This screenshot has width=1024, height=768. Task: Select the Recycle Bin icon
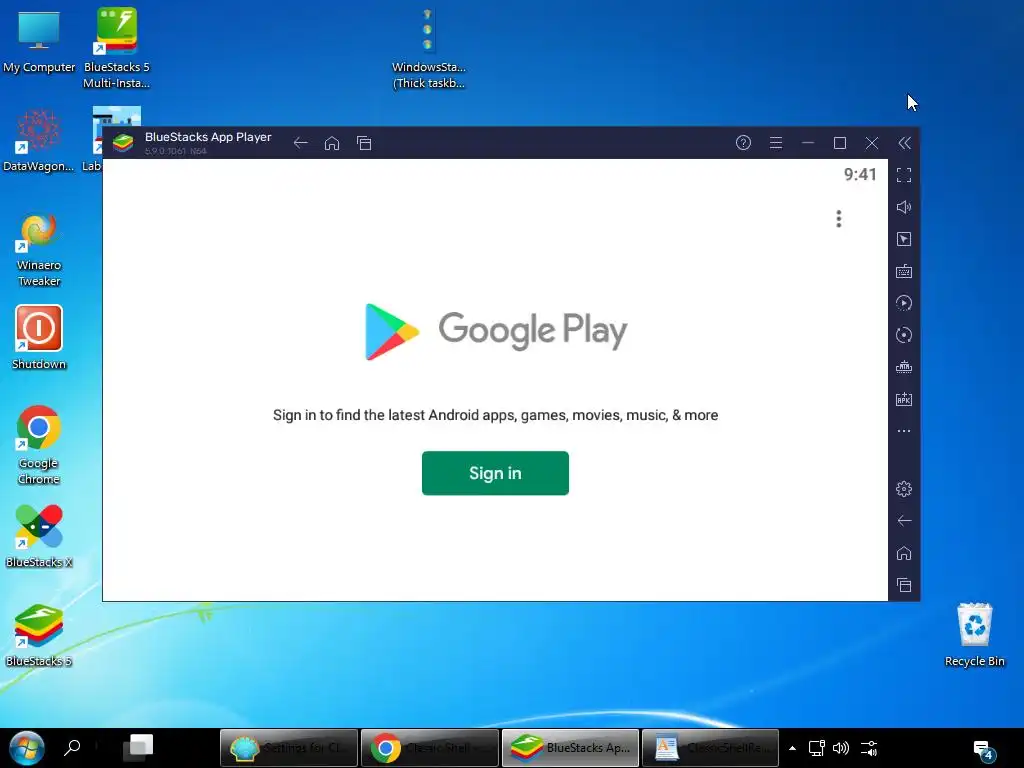(x=974, y=635)
